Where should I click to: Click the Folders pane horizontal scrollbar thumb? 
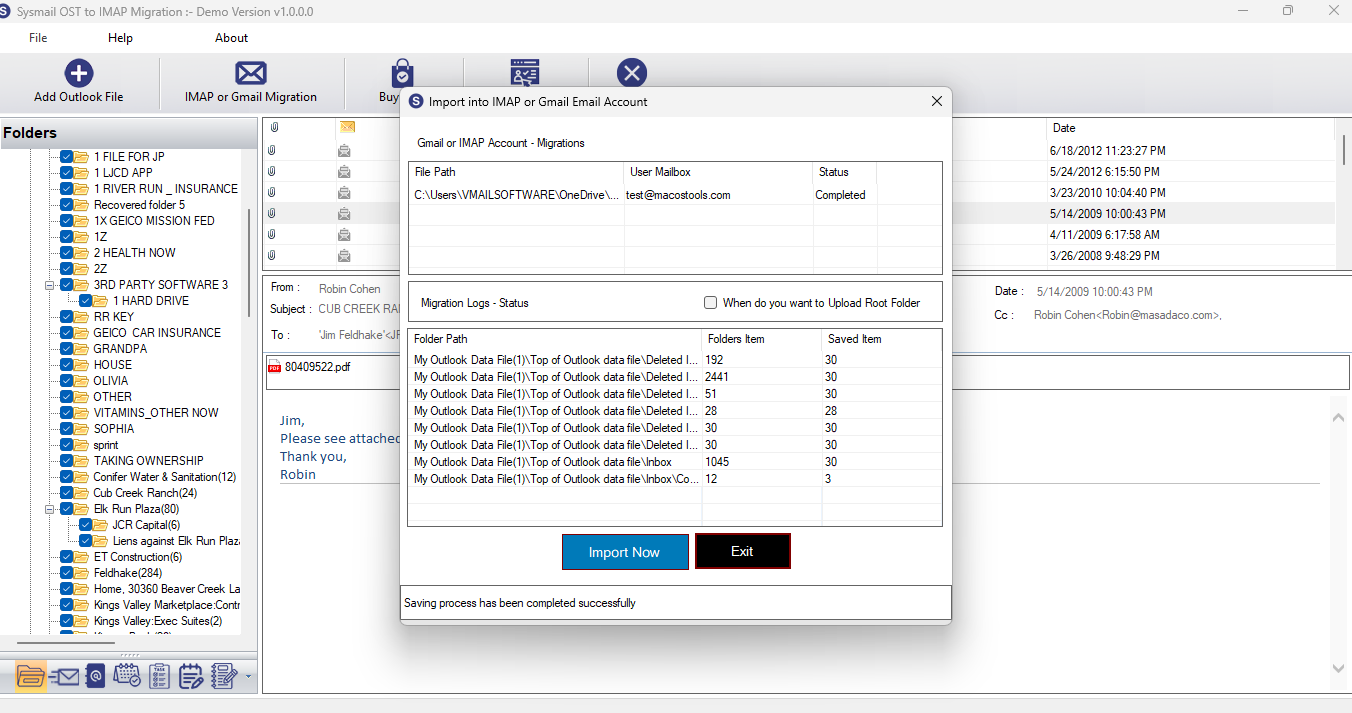(66, 644)
